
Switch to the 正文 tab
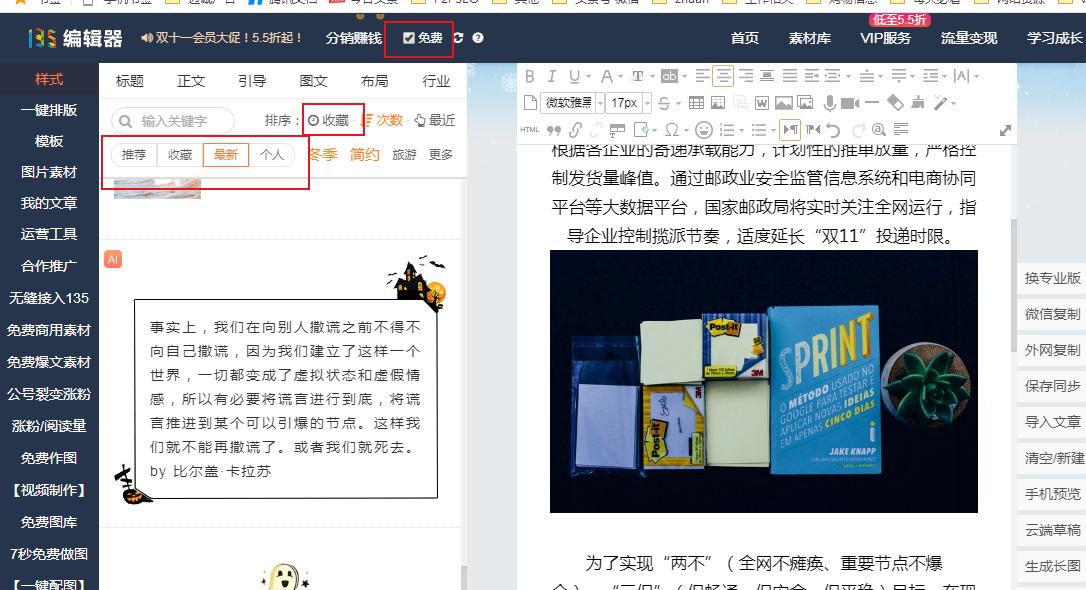tap(189, 81)
